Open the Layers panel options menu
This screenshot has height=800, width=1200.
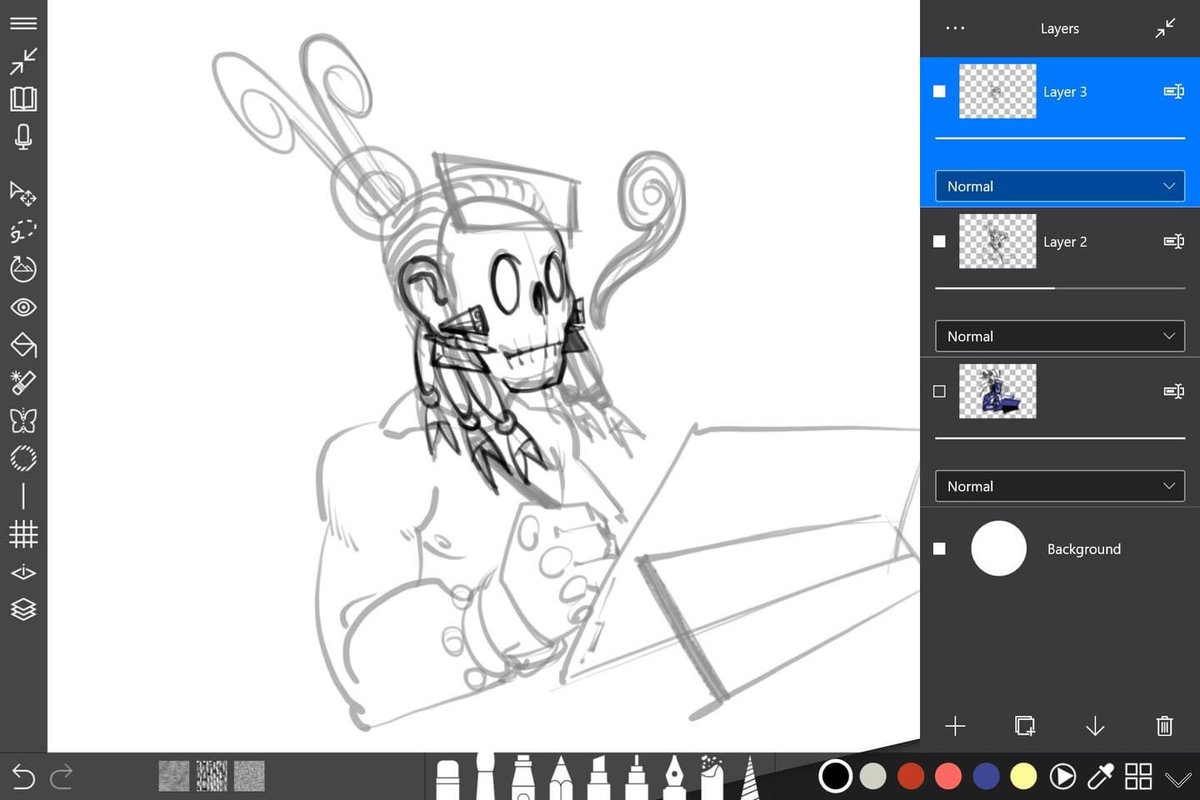pos(954,28)
